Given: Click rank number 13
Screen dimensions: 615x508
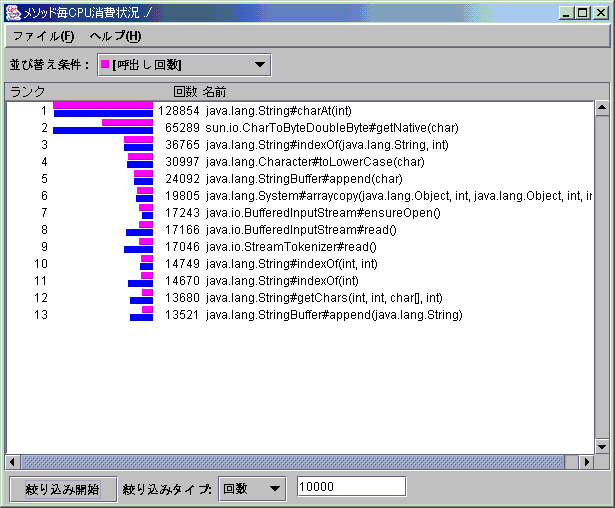Looking at the screenshot, I should click(41, 315).
